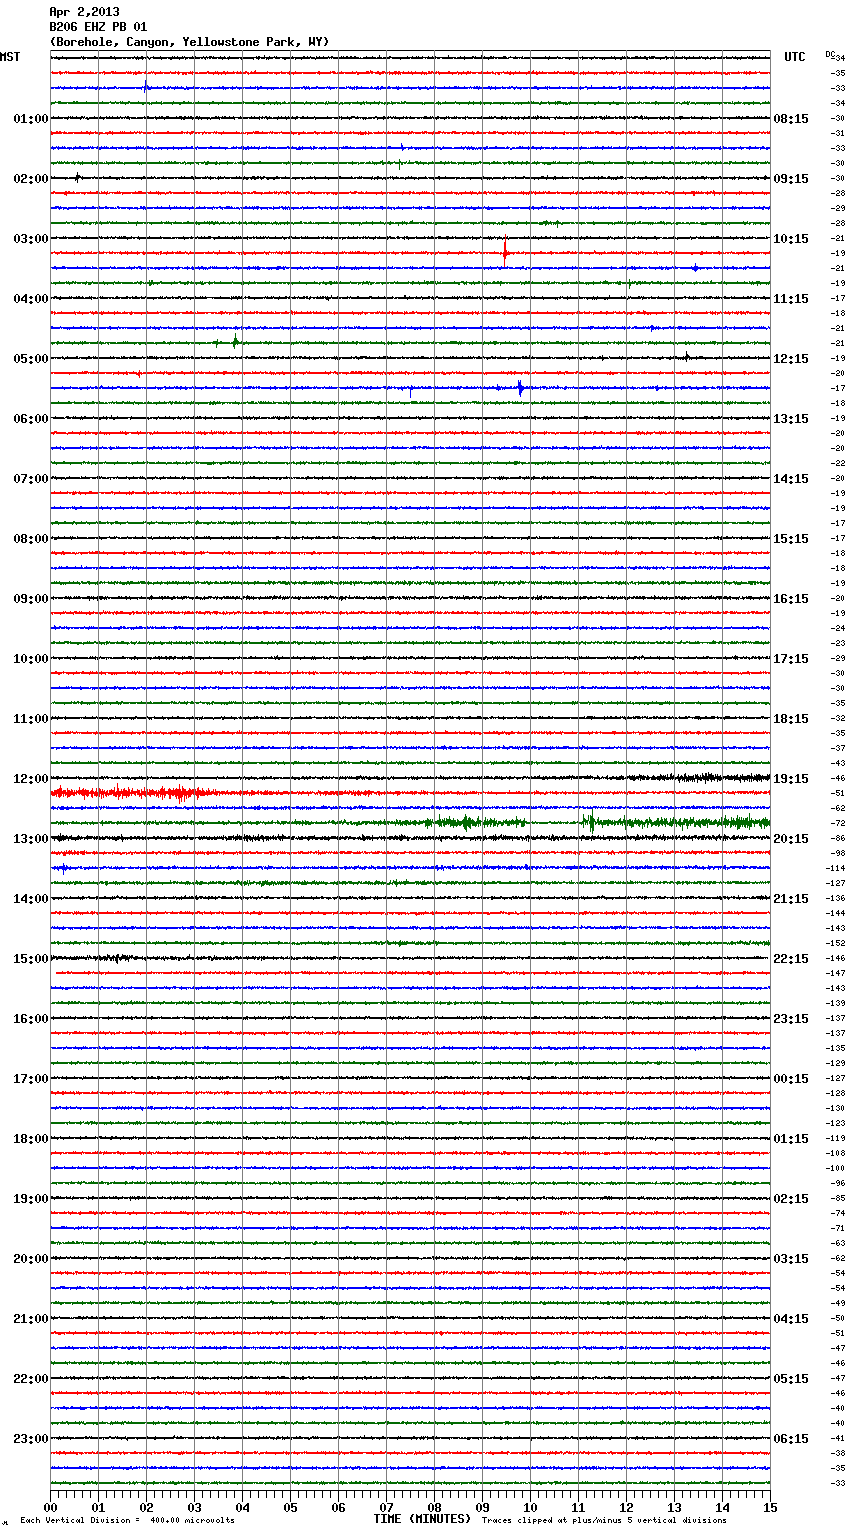This screenshot has width=850, height=1534.
Task: Click minute '11' on the bottom time axis
Action: [578, 1507]
